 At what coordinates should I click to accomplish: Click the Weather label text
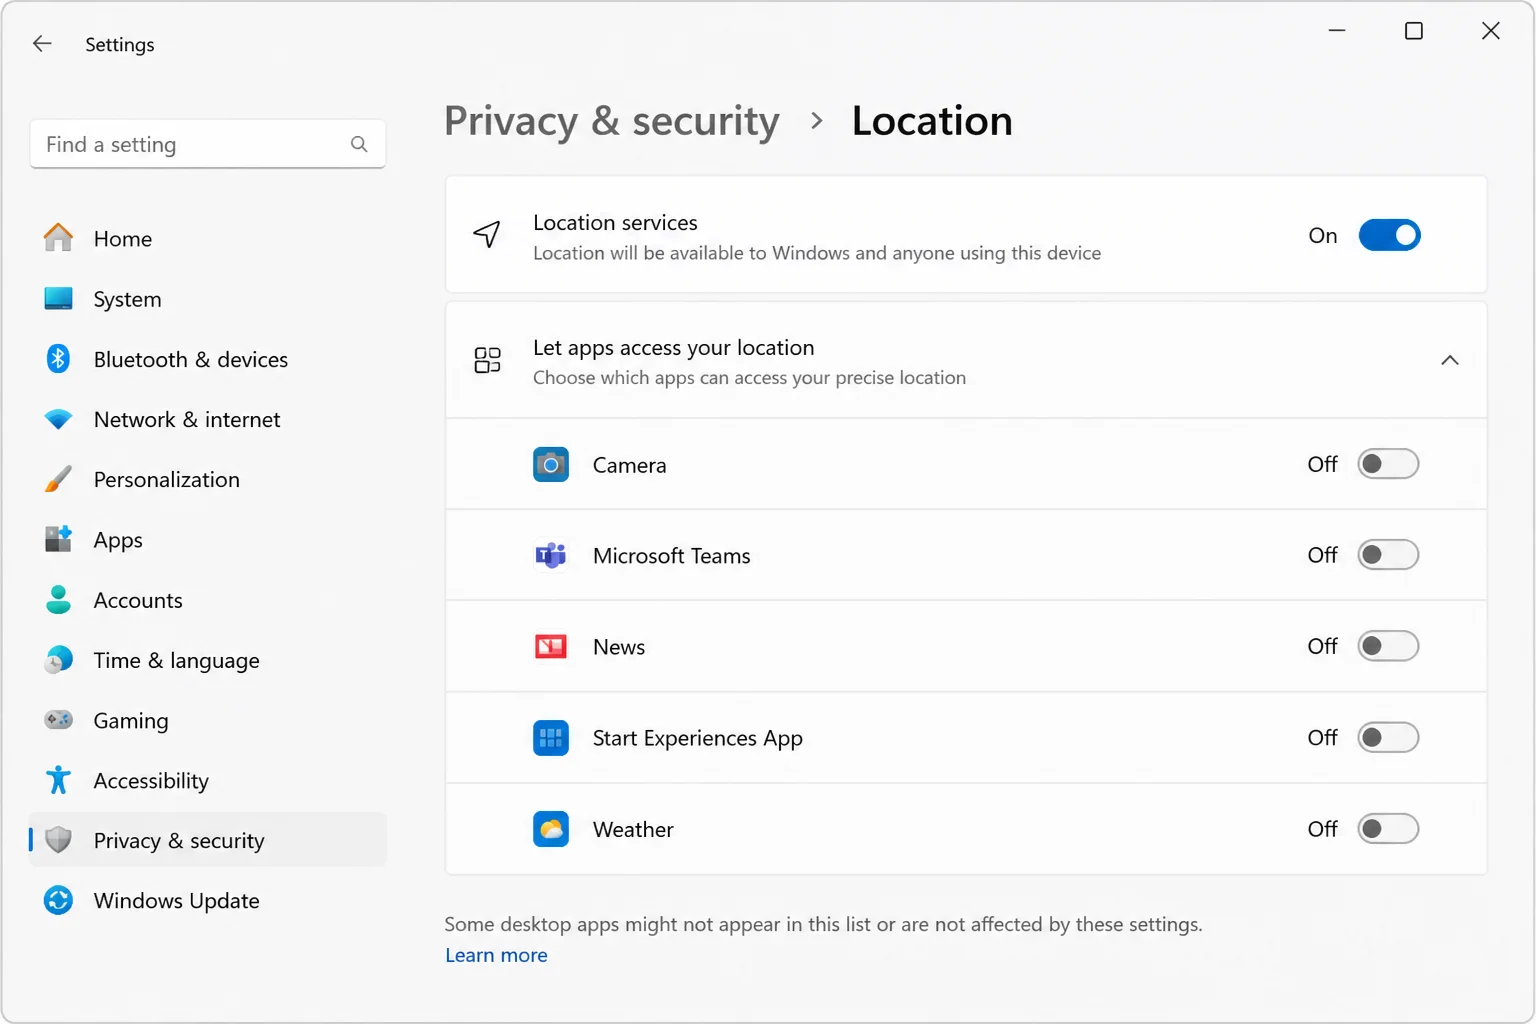(x=633, y=829)
